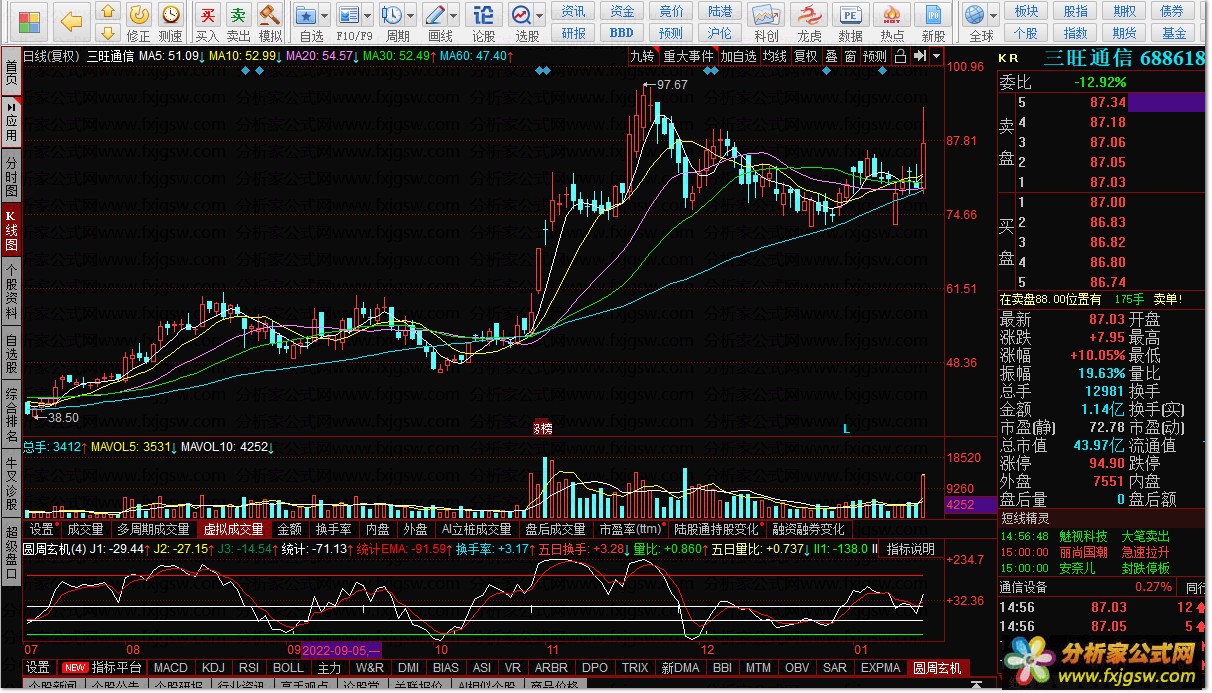Toggle 均线 moving averages display
Image resolution: width=1212 pixels, height=693 pixels.
[x=775, y=56]
